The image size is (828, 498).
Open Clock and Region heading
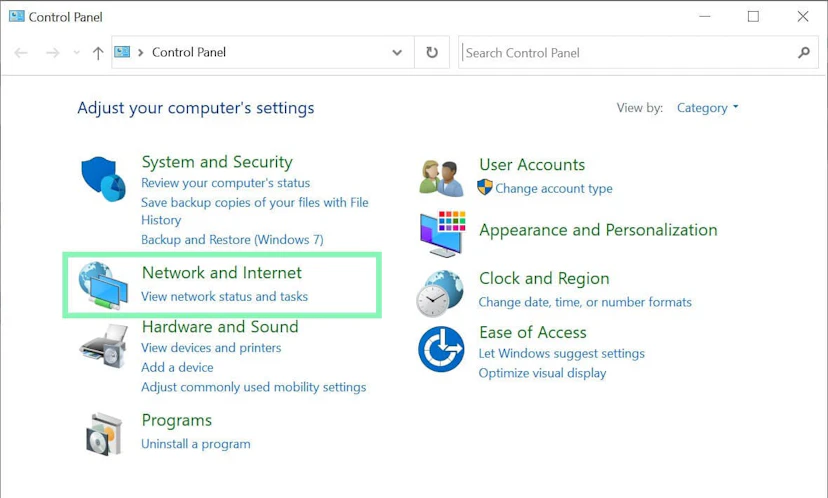point(544,278)
